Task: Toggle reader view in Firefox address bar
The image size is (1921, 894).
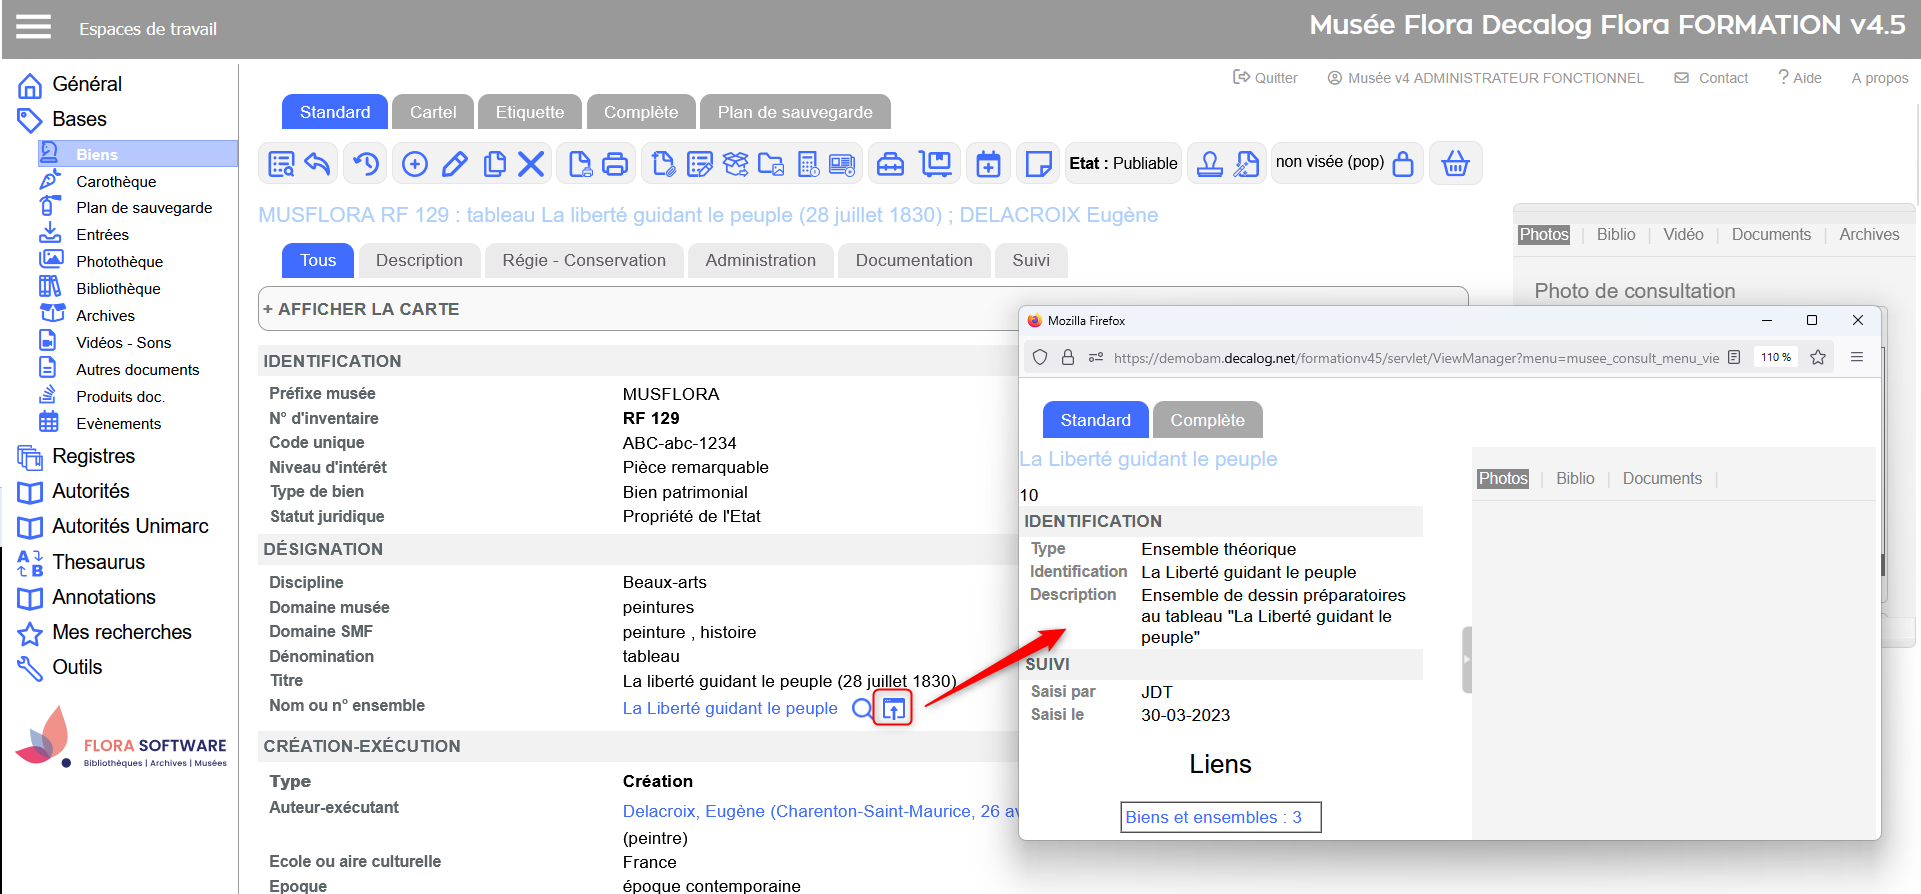Action: 1734,357
